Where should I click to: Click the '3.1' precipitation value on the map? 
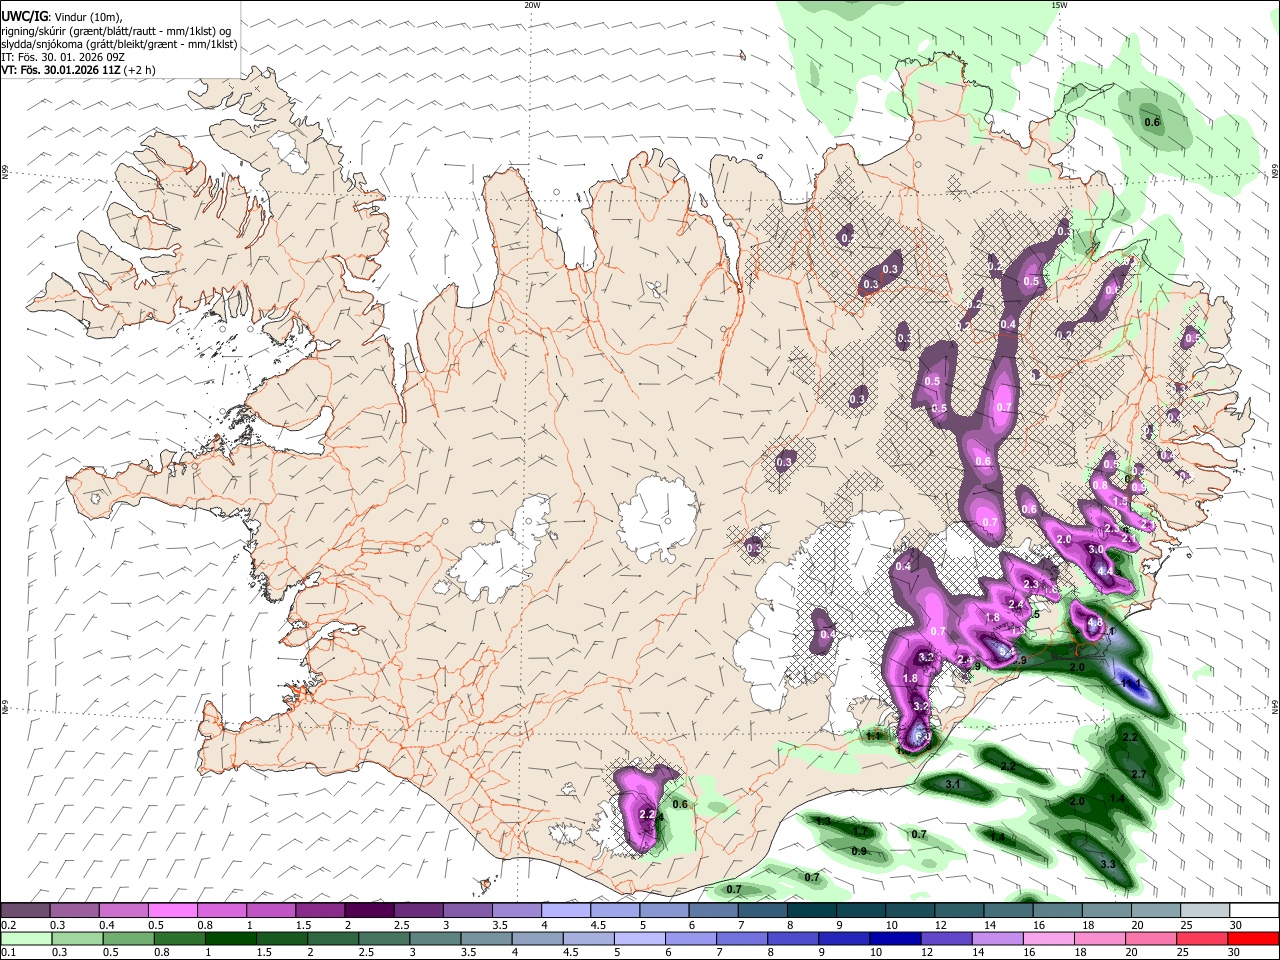pyautogui.click(x=952, y=784)
